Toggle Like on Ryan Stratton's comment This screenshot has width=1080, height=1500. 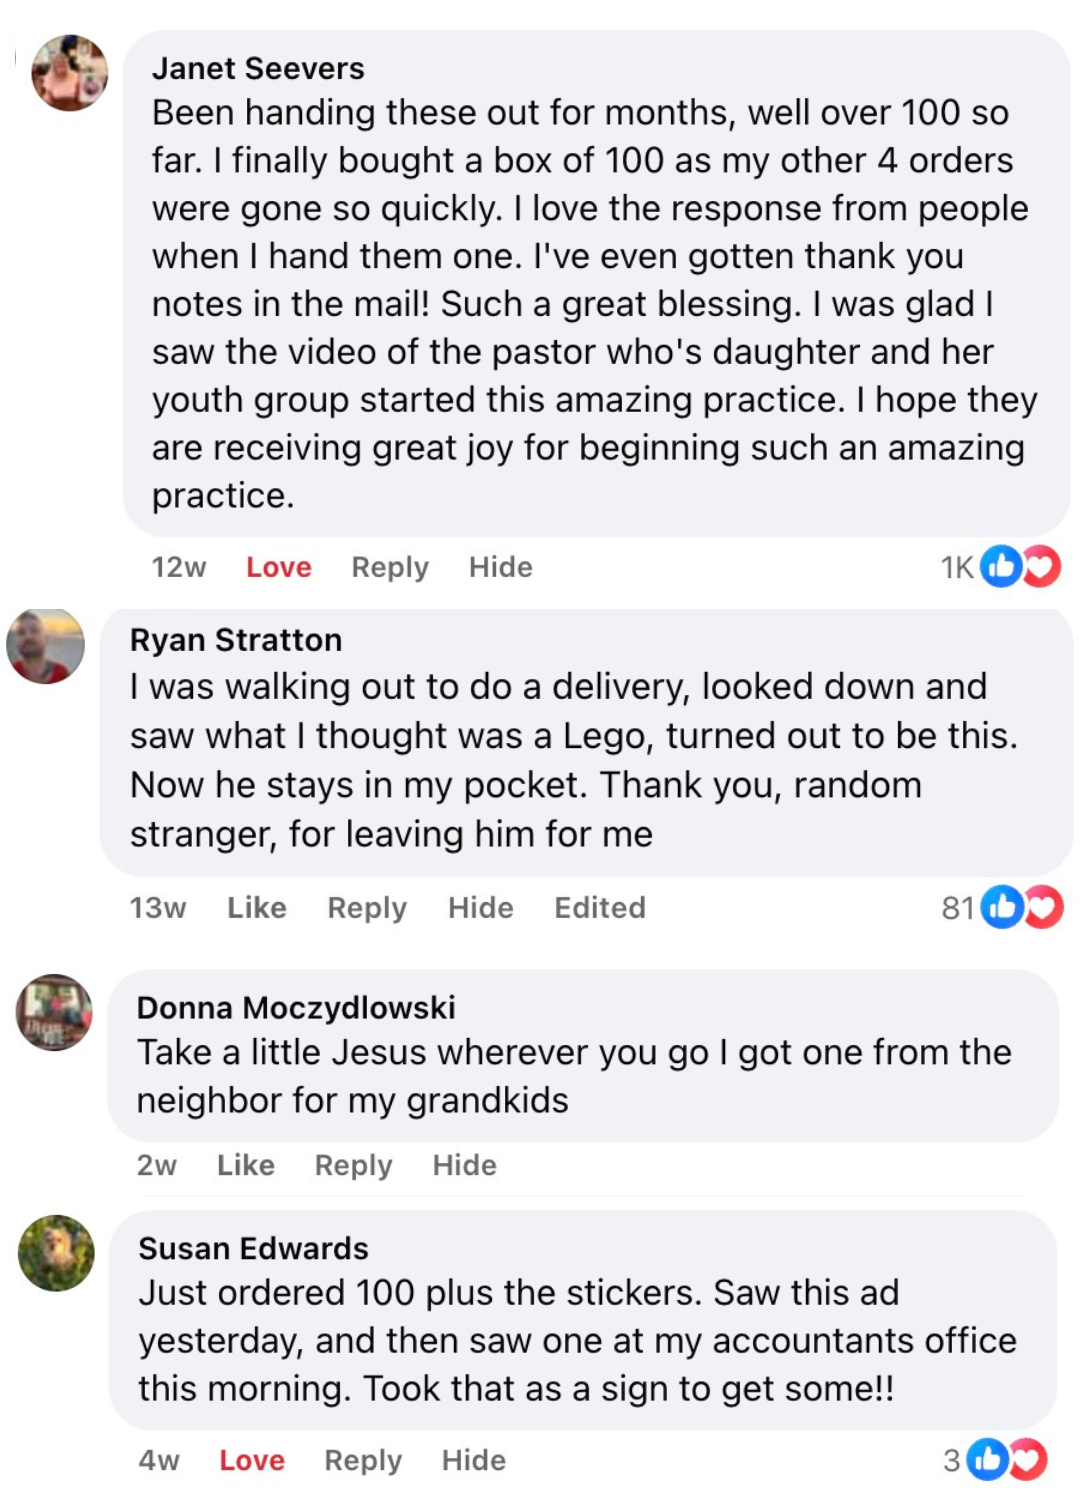[x=257, y=907]
